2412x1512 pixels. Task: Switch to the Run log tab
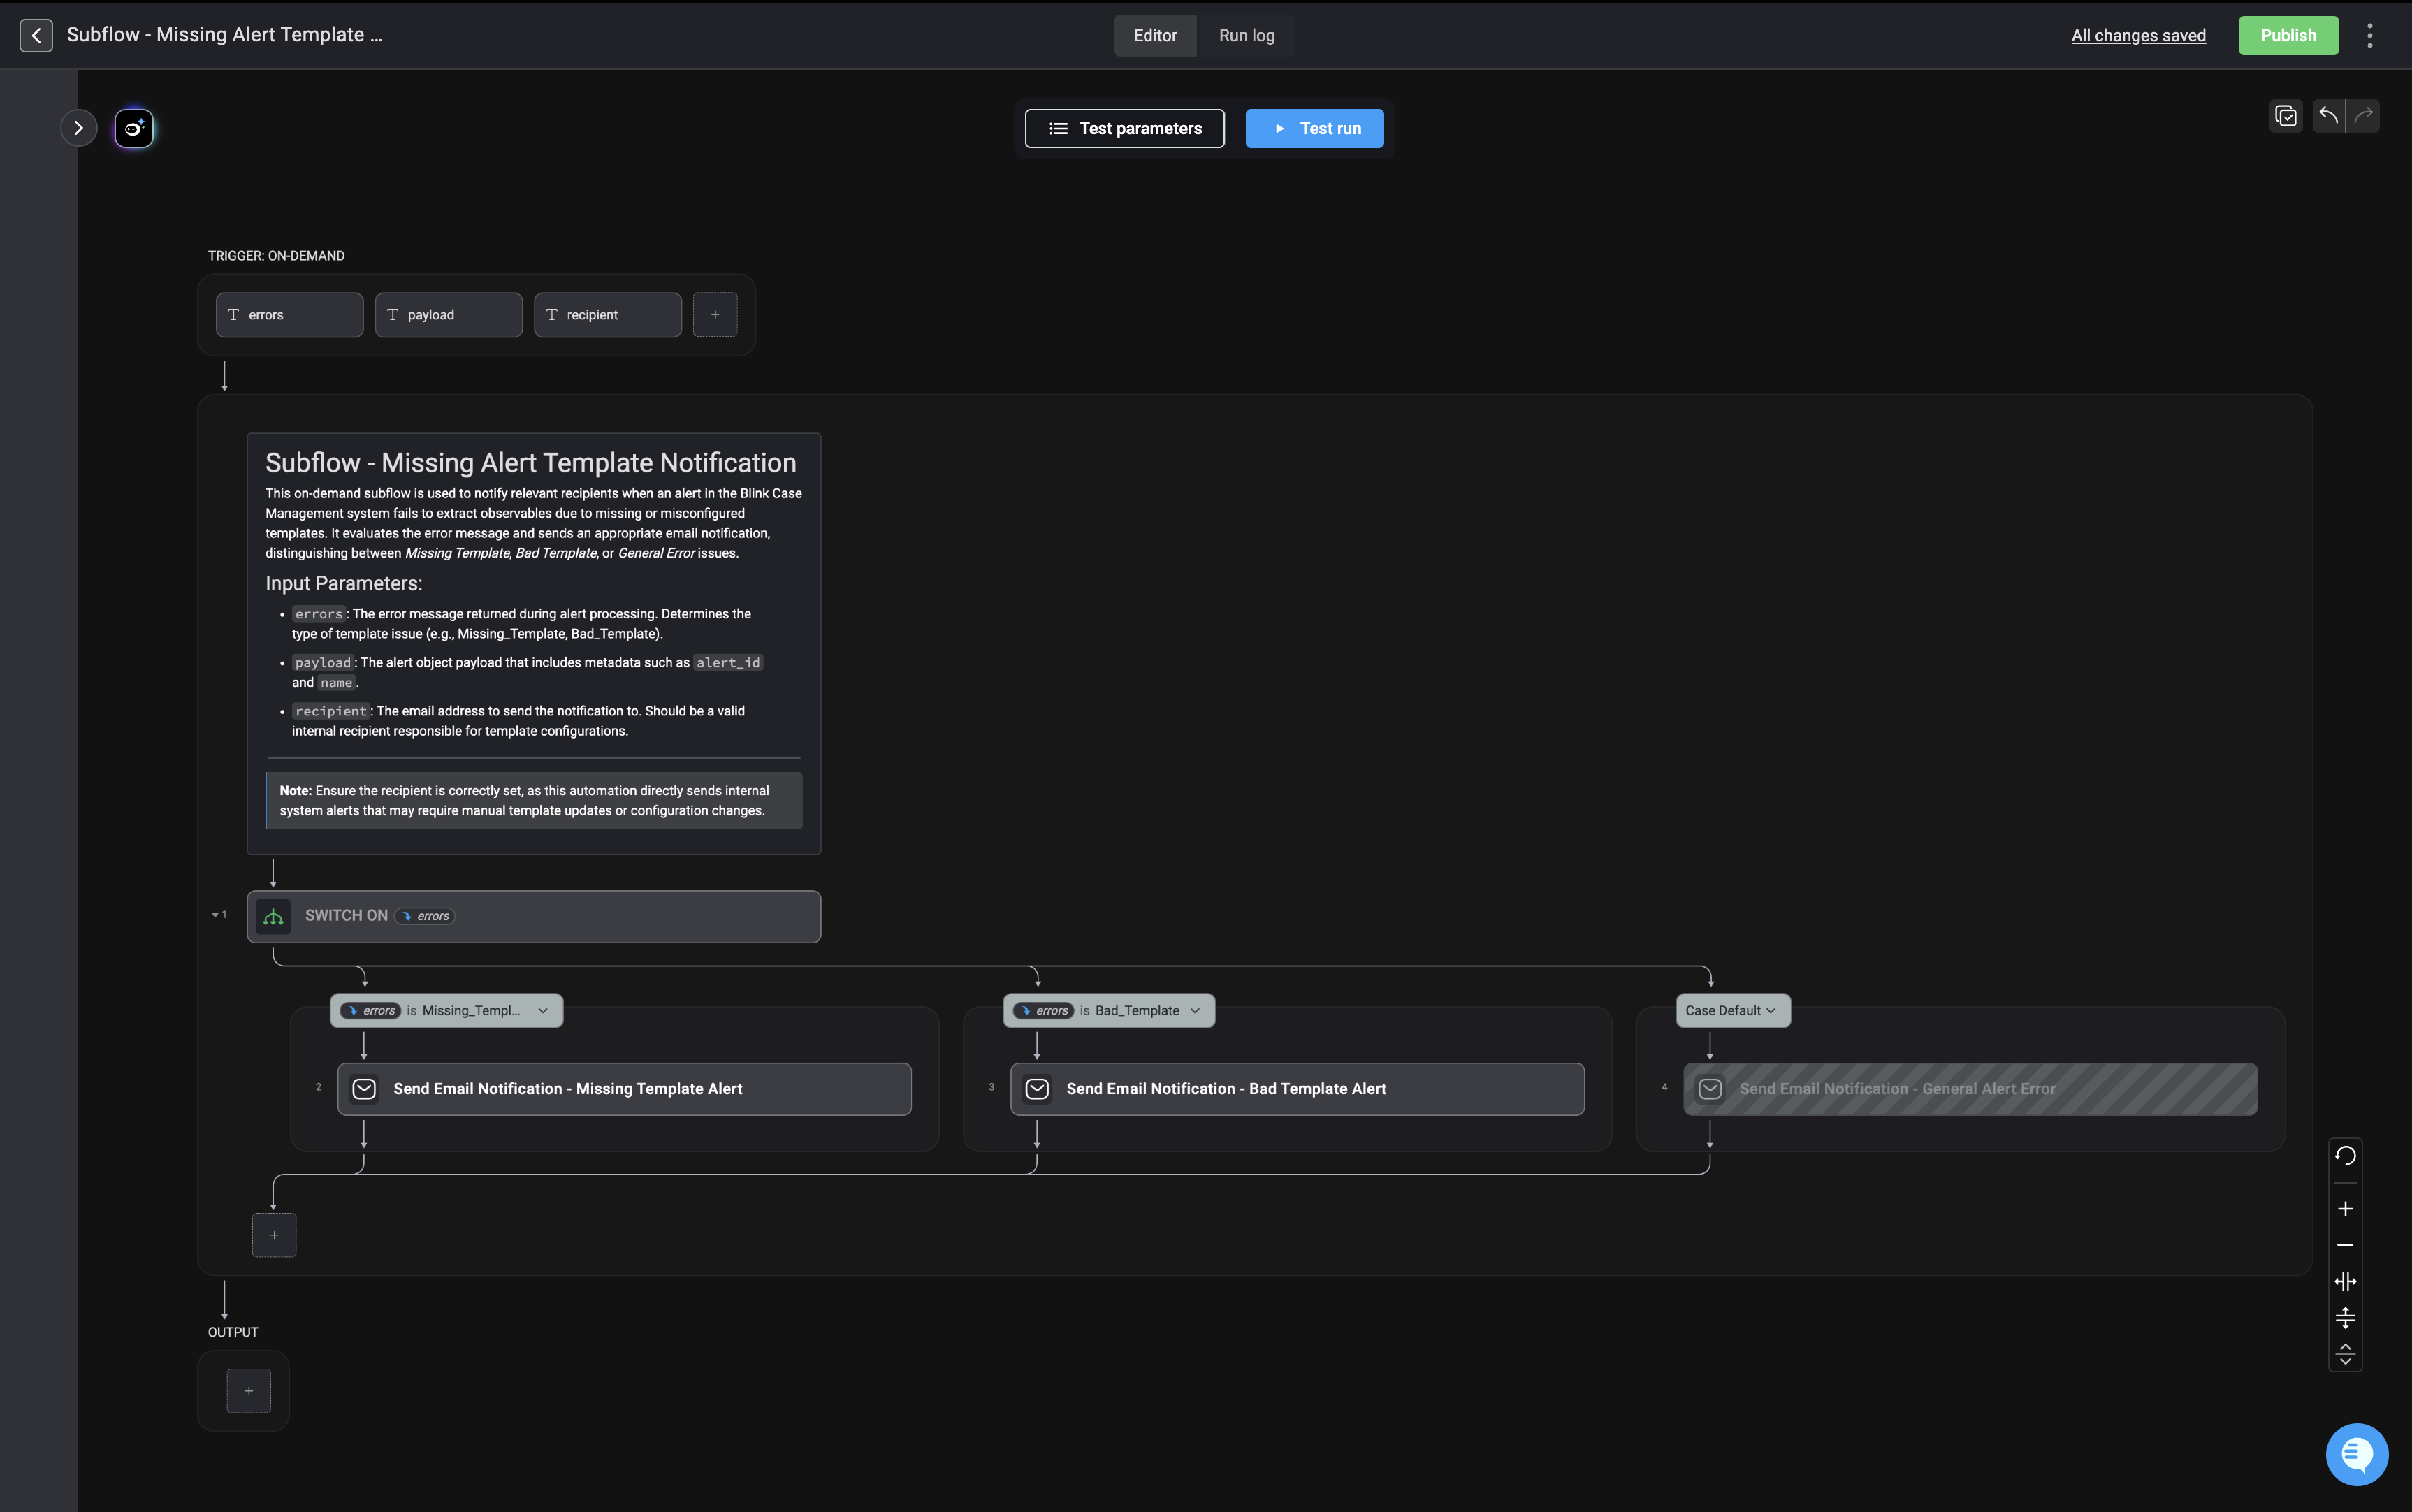[1246, 36]
